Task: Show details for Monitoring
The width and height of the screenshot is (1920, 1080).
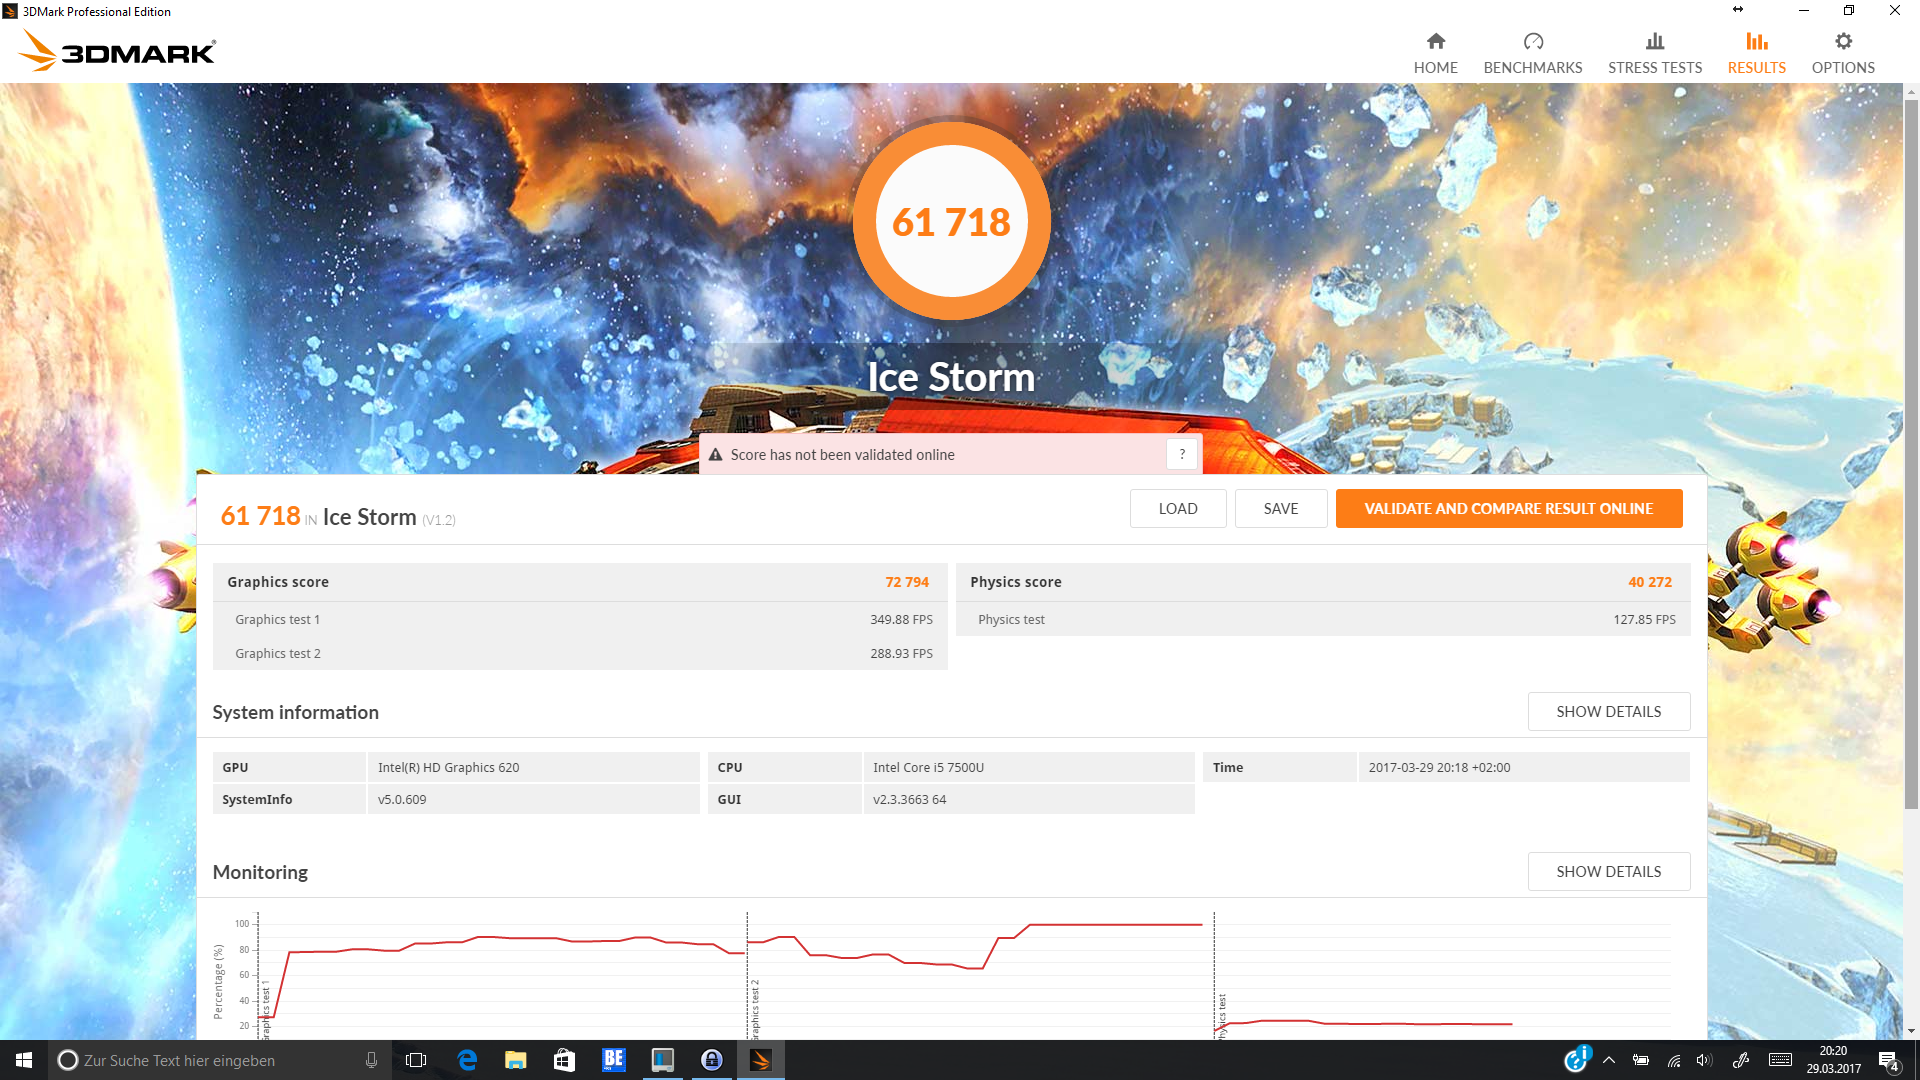Action: point(1608,871)
